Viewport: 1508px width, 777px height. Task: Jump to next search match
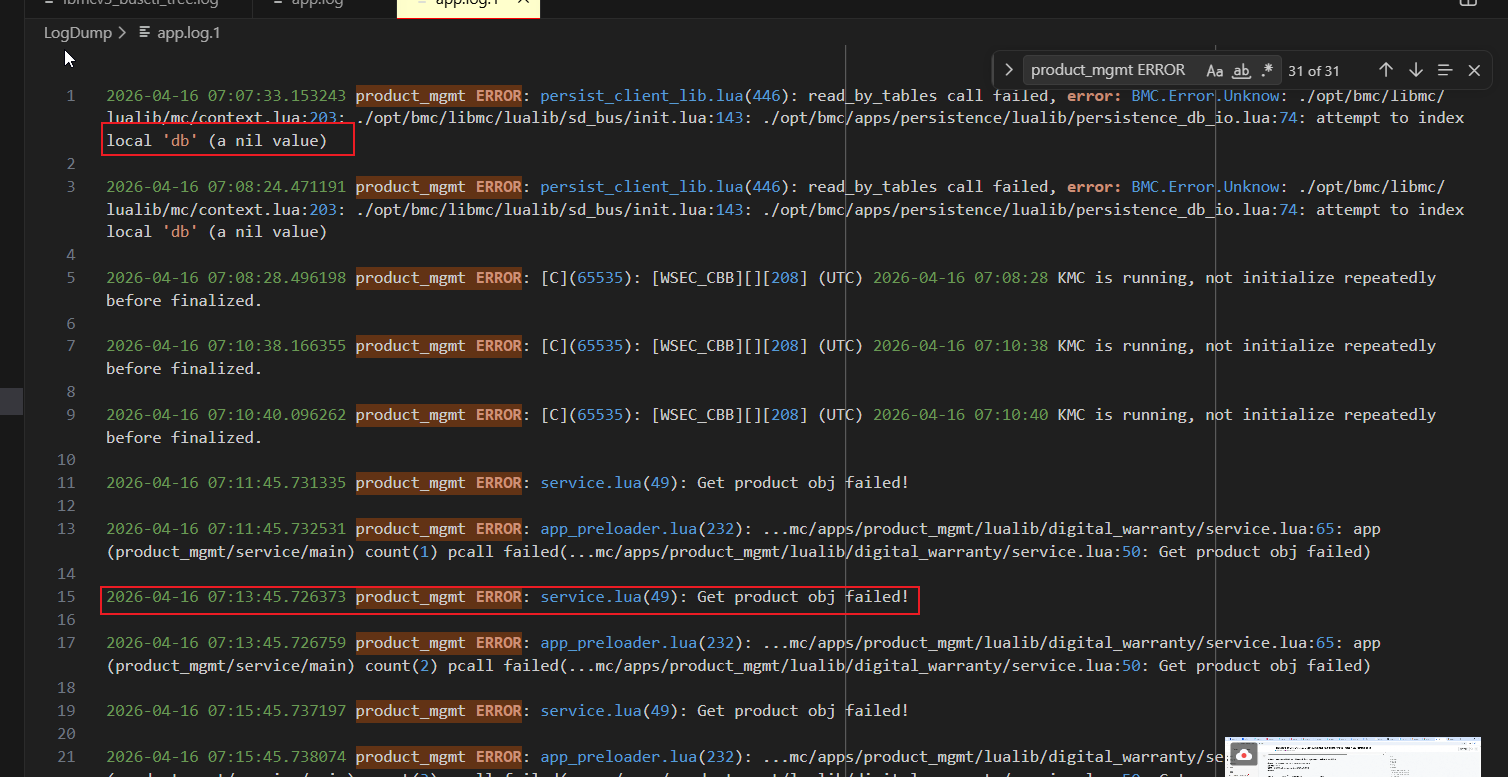[1415, 70]
